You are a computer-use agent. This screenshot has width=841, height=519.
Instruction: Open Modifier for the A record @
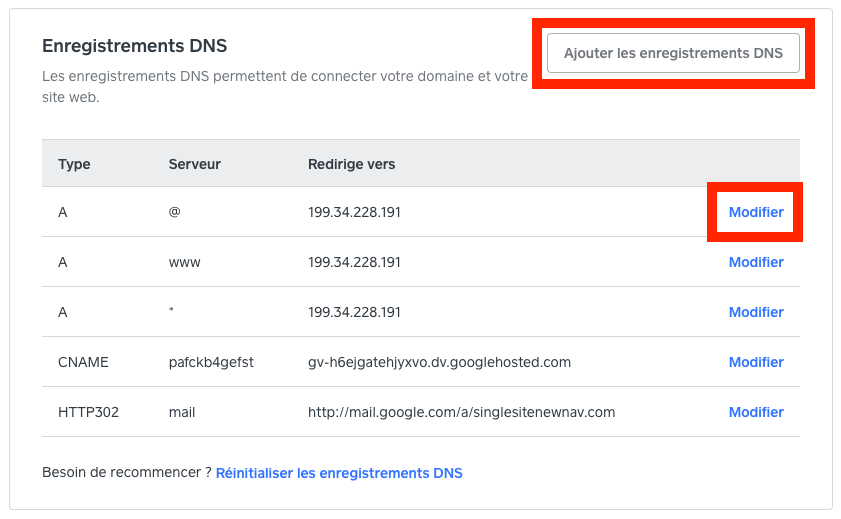click(x=756, y=212)
